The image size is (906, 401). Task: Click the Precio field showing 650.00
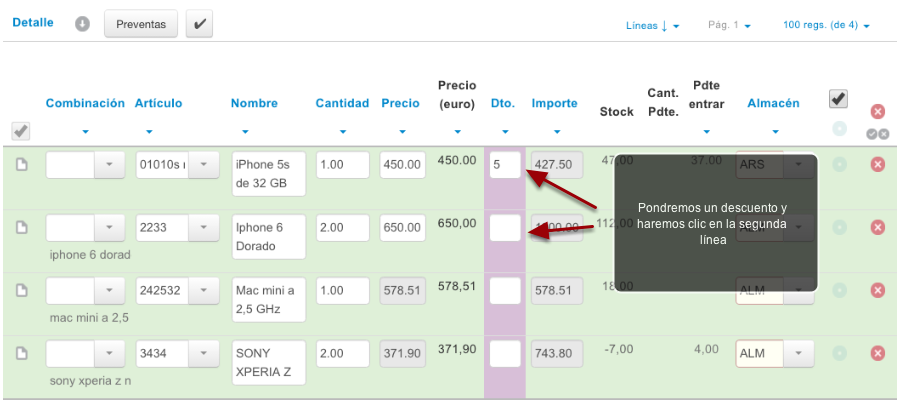(403, 228)
